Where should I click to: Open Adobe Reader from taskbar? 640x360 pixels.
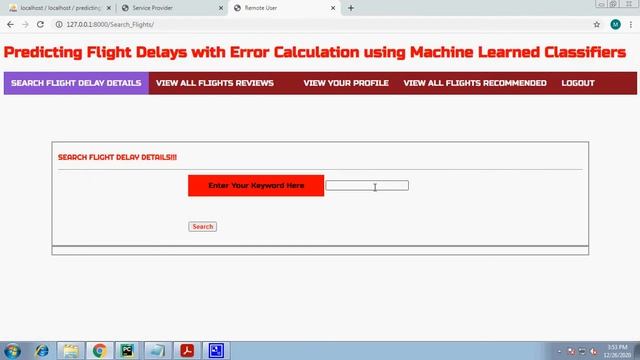[187, 351]
